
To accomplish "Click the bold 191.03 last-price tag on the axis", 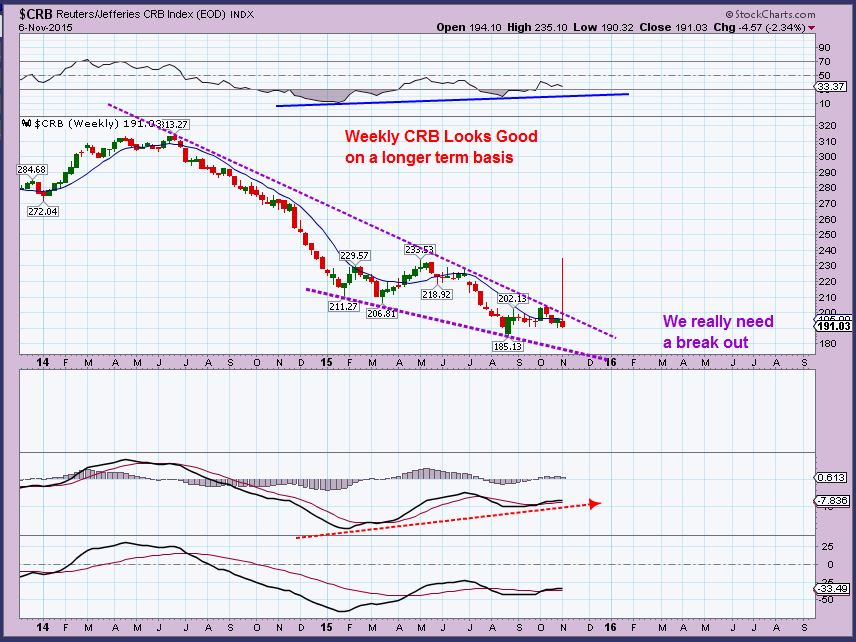I will (x=834, y=326).
